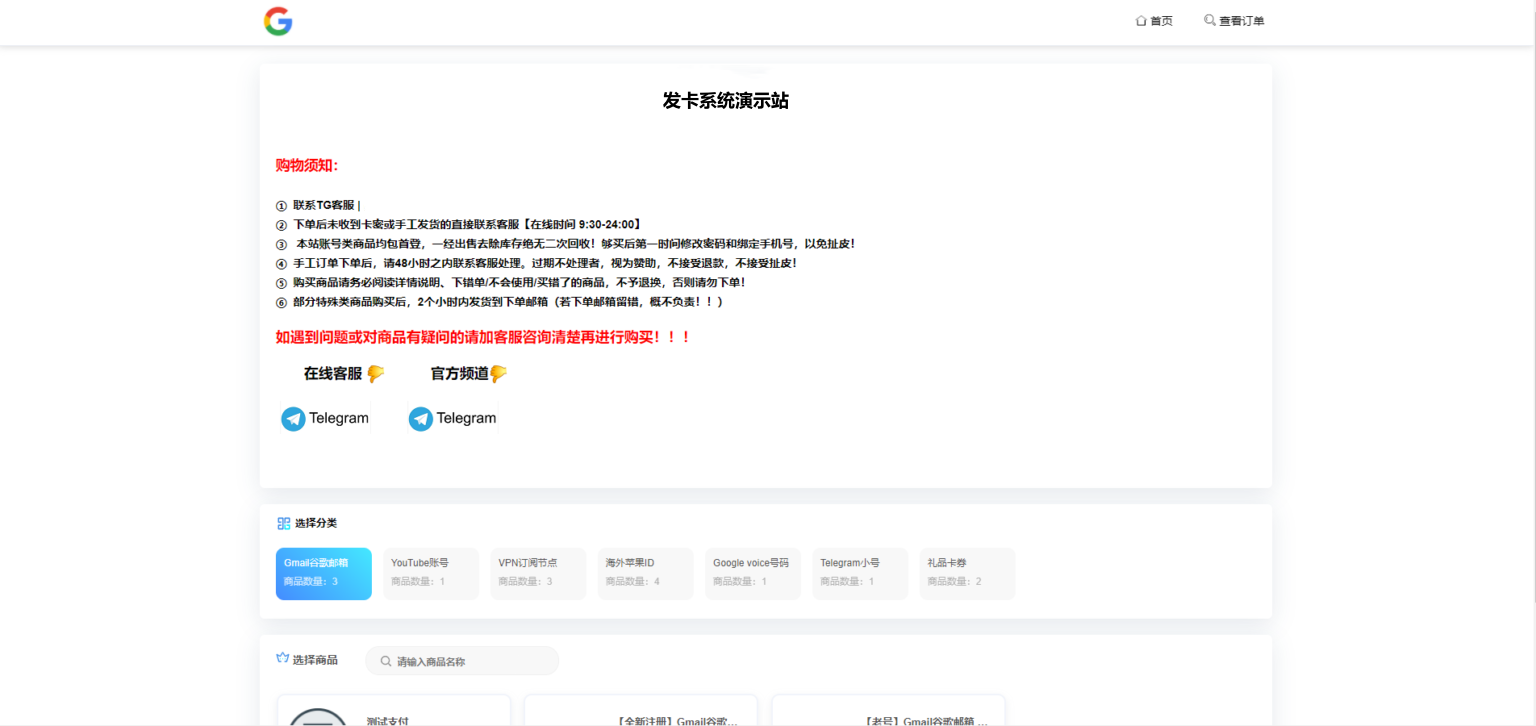This screenshot has height=726, width=1536.
Task: Click the grid icon beside 选择分类
Action: coord(284,523)
